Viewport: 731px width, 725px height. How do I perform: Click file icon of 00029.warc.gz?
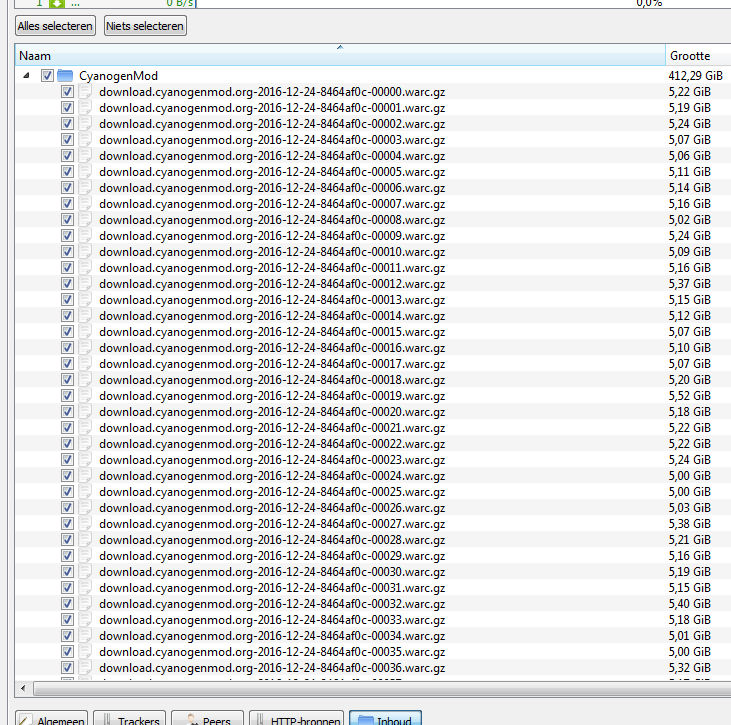coord(85,556)
